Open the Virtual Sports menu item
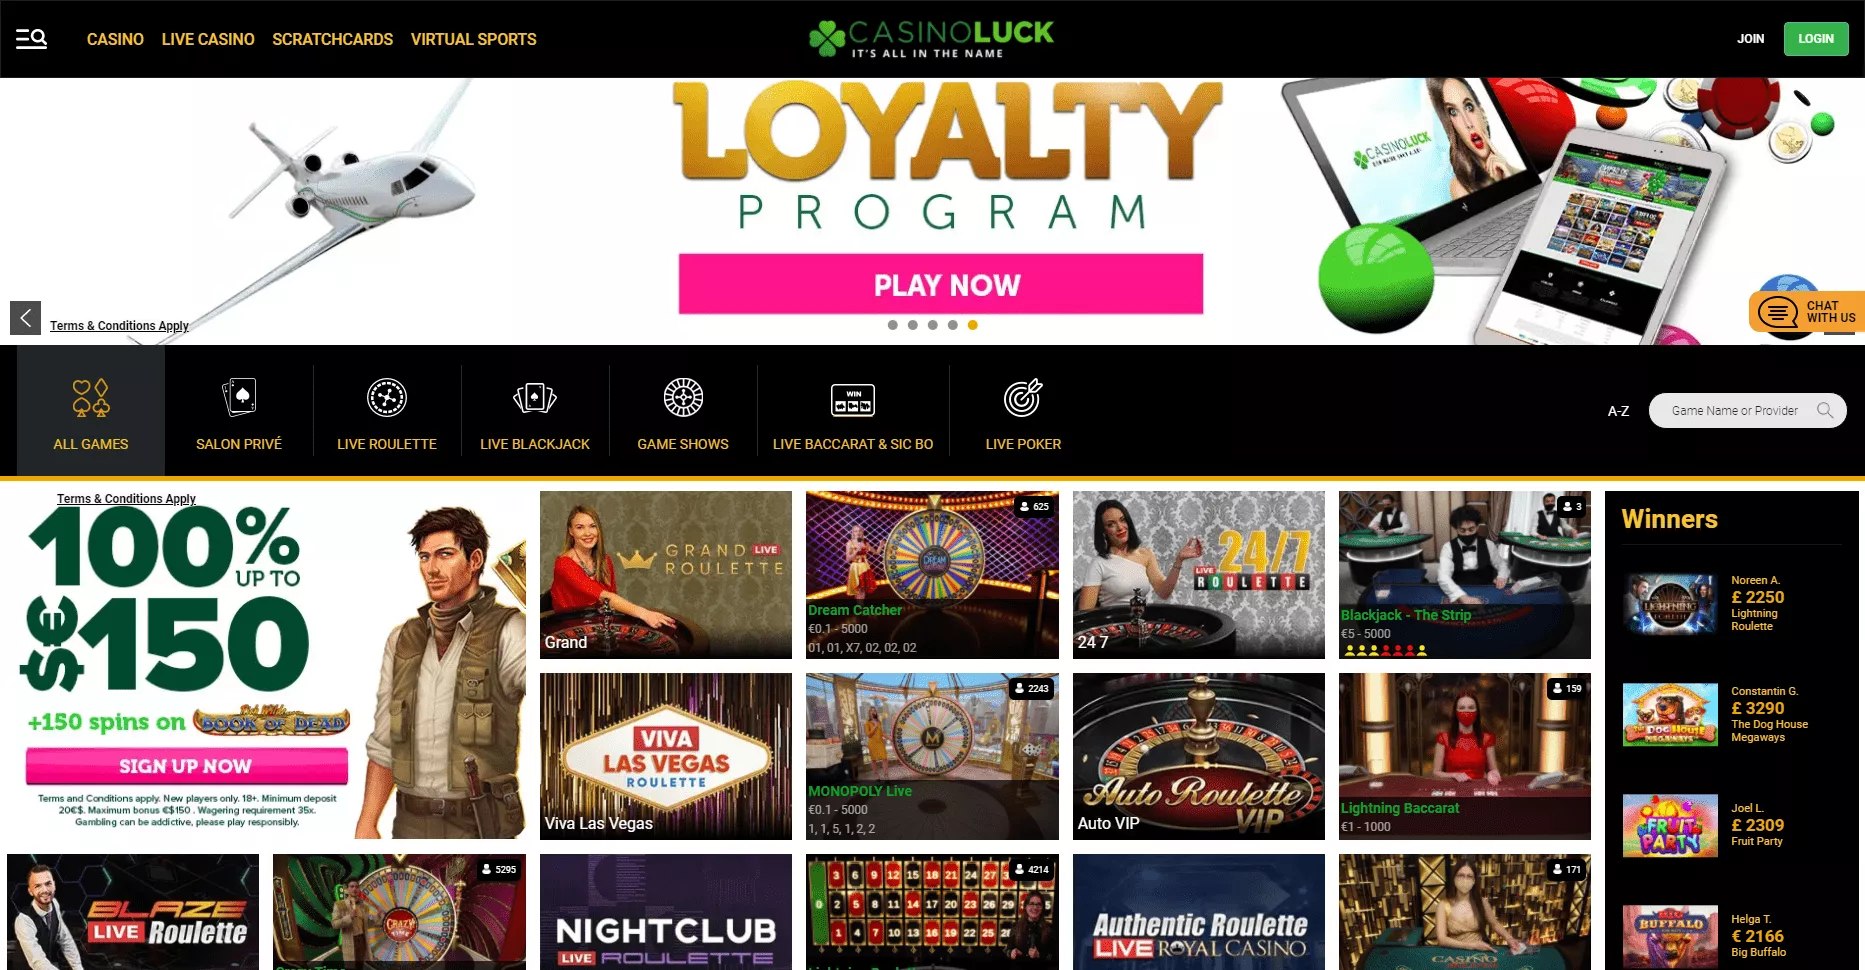 point(473,39)
